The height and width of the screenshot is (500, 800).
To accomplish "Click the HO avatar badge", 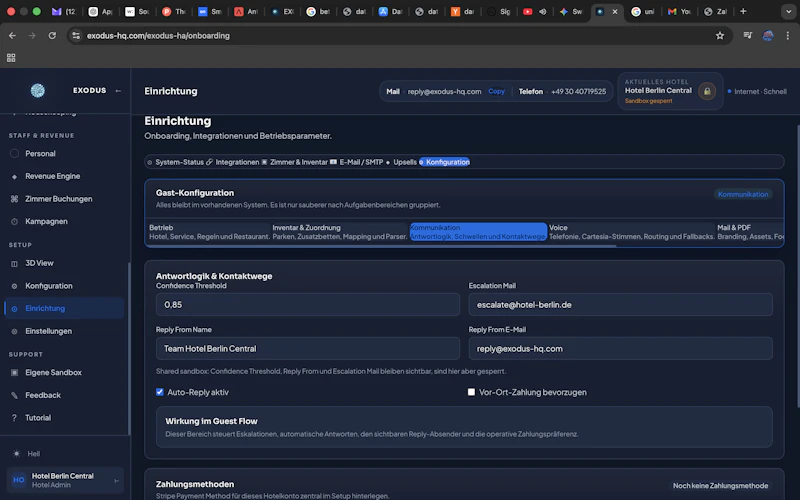I will click(x=19, y=480).
